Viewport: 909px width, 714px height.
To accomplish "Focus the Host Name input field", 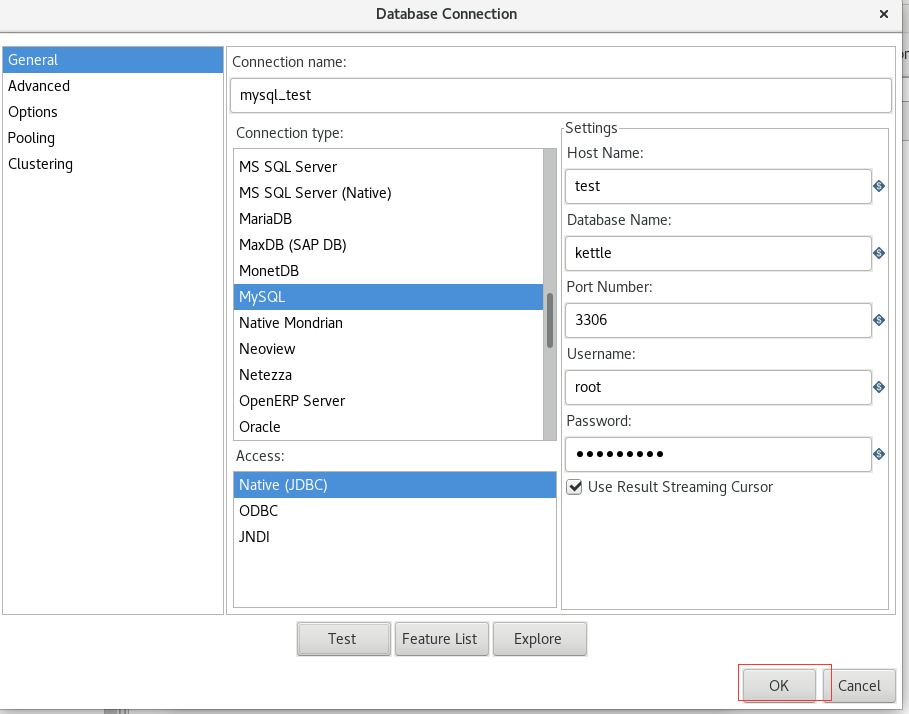I will [718, 186].
